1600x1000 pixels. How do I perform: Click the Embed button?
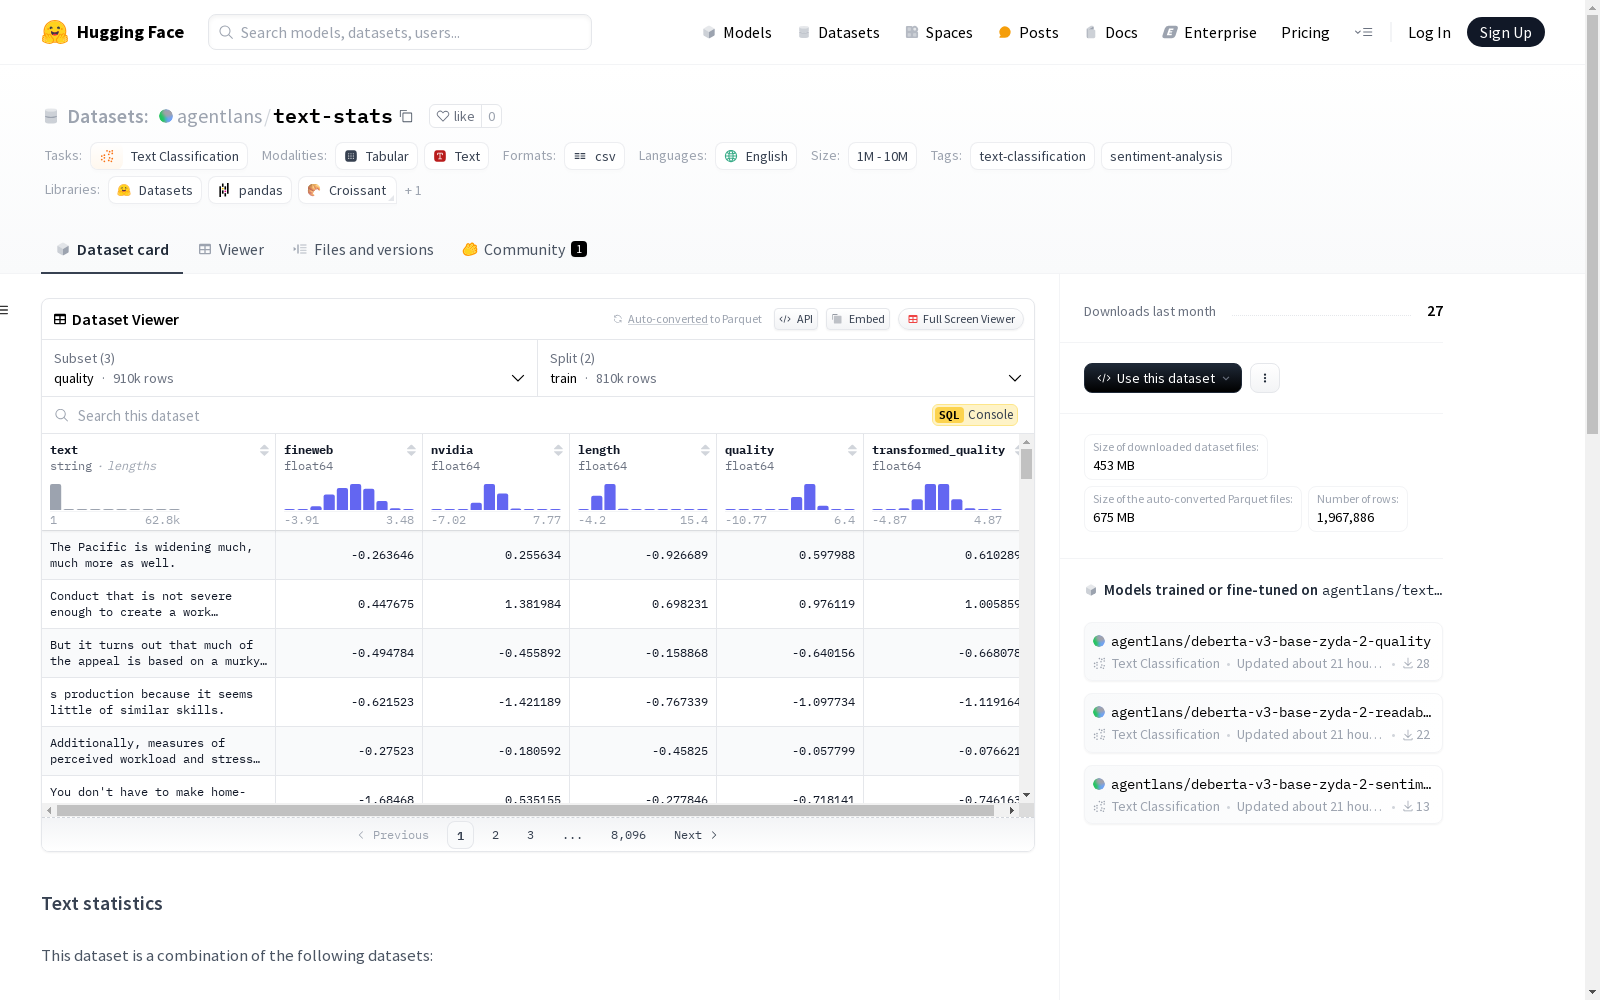coord(858,319)
